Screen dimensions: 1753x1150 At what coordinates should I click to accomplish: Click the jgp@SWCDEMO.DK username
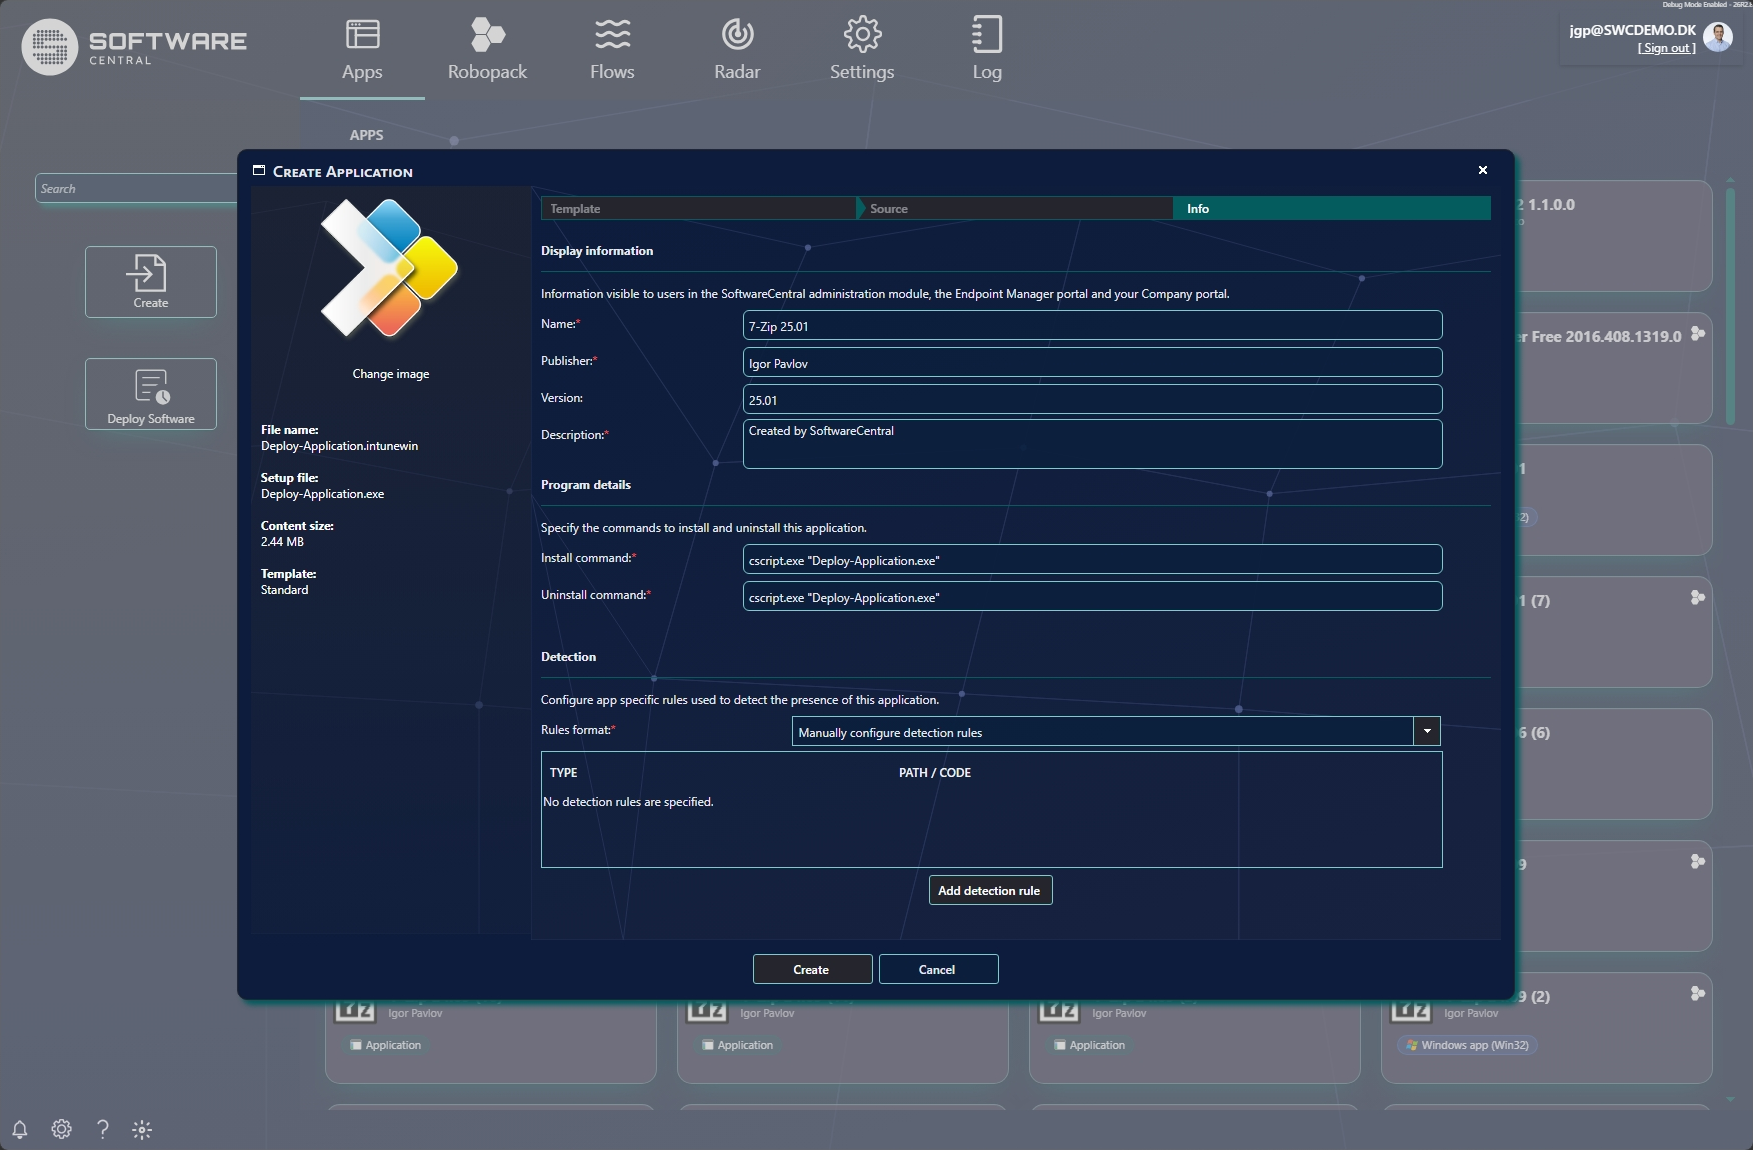[1632, 30]
